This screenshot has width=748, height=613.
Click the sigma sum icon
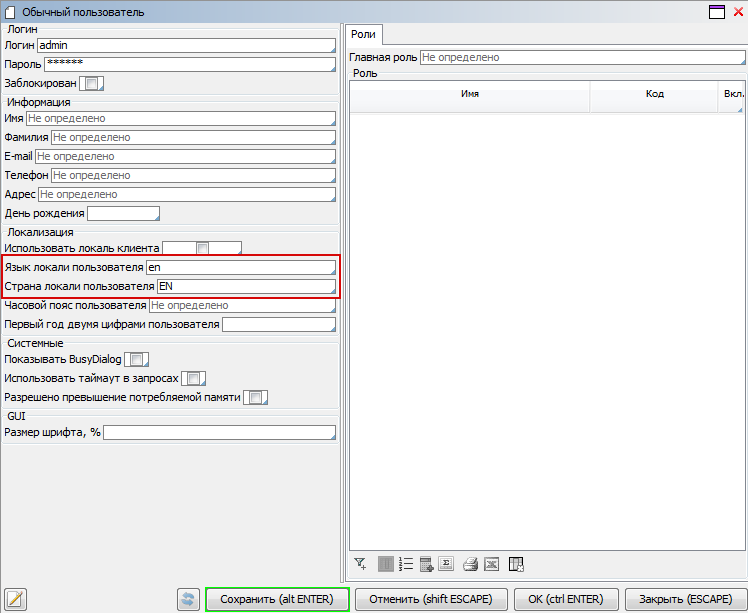click(447, 564)
